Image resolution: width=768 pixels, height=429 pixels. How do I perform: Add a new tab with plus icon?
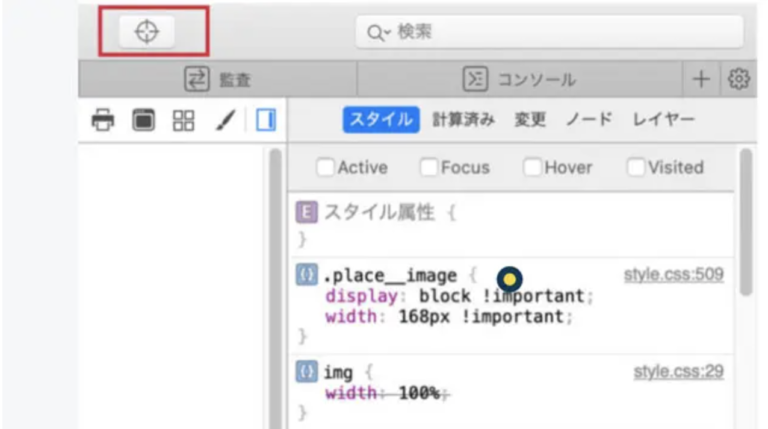(701, 79)
